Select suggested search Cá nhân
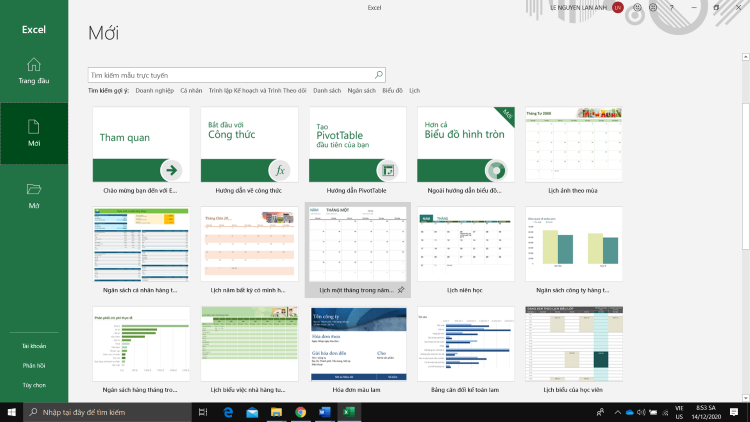 [191, 90]
